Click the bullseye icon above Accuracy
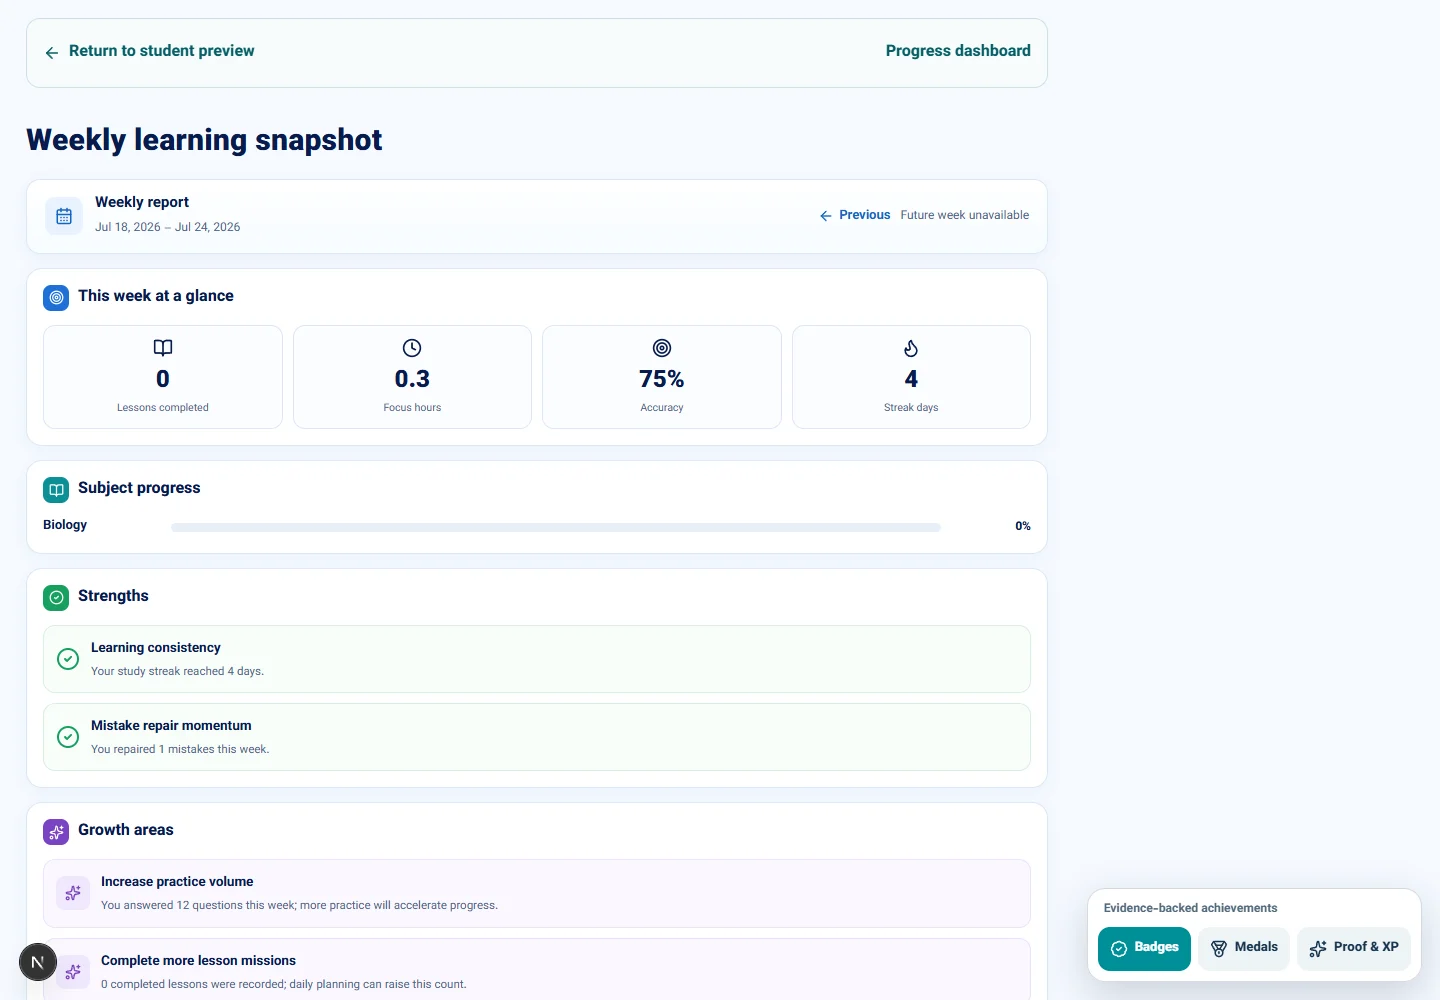1440x1000 pixels. click(662, 348)
